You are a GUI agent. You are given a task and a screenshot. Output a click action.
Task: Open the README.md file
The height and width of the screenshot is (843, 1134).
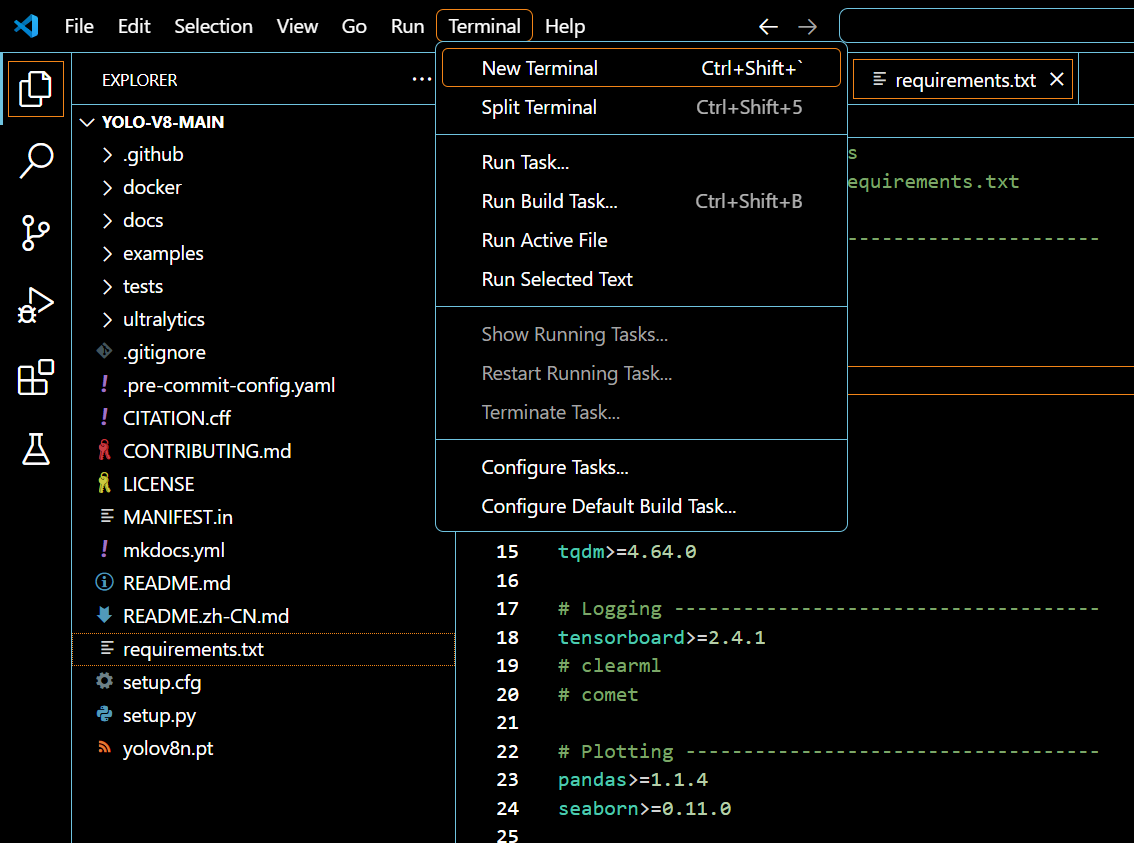(x=176, y=583)
